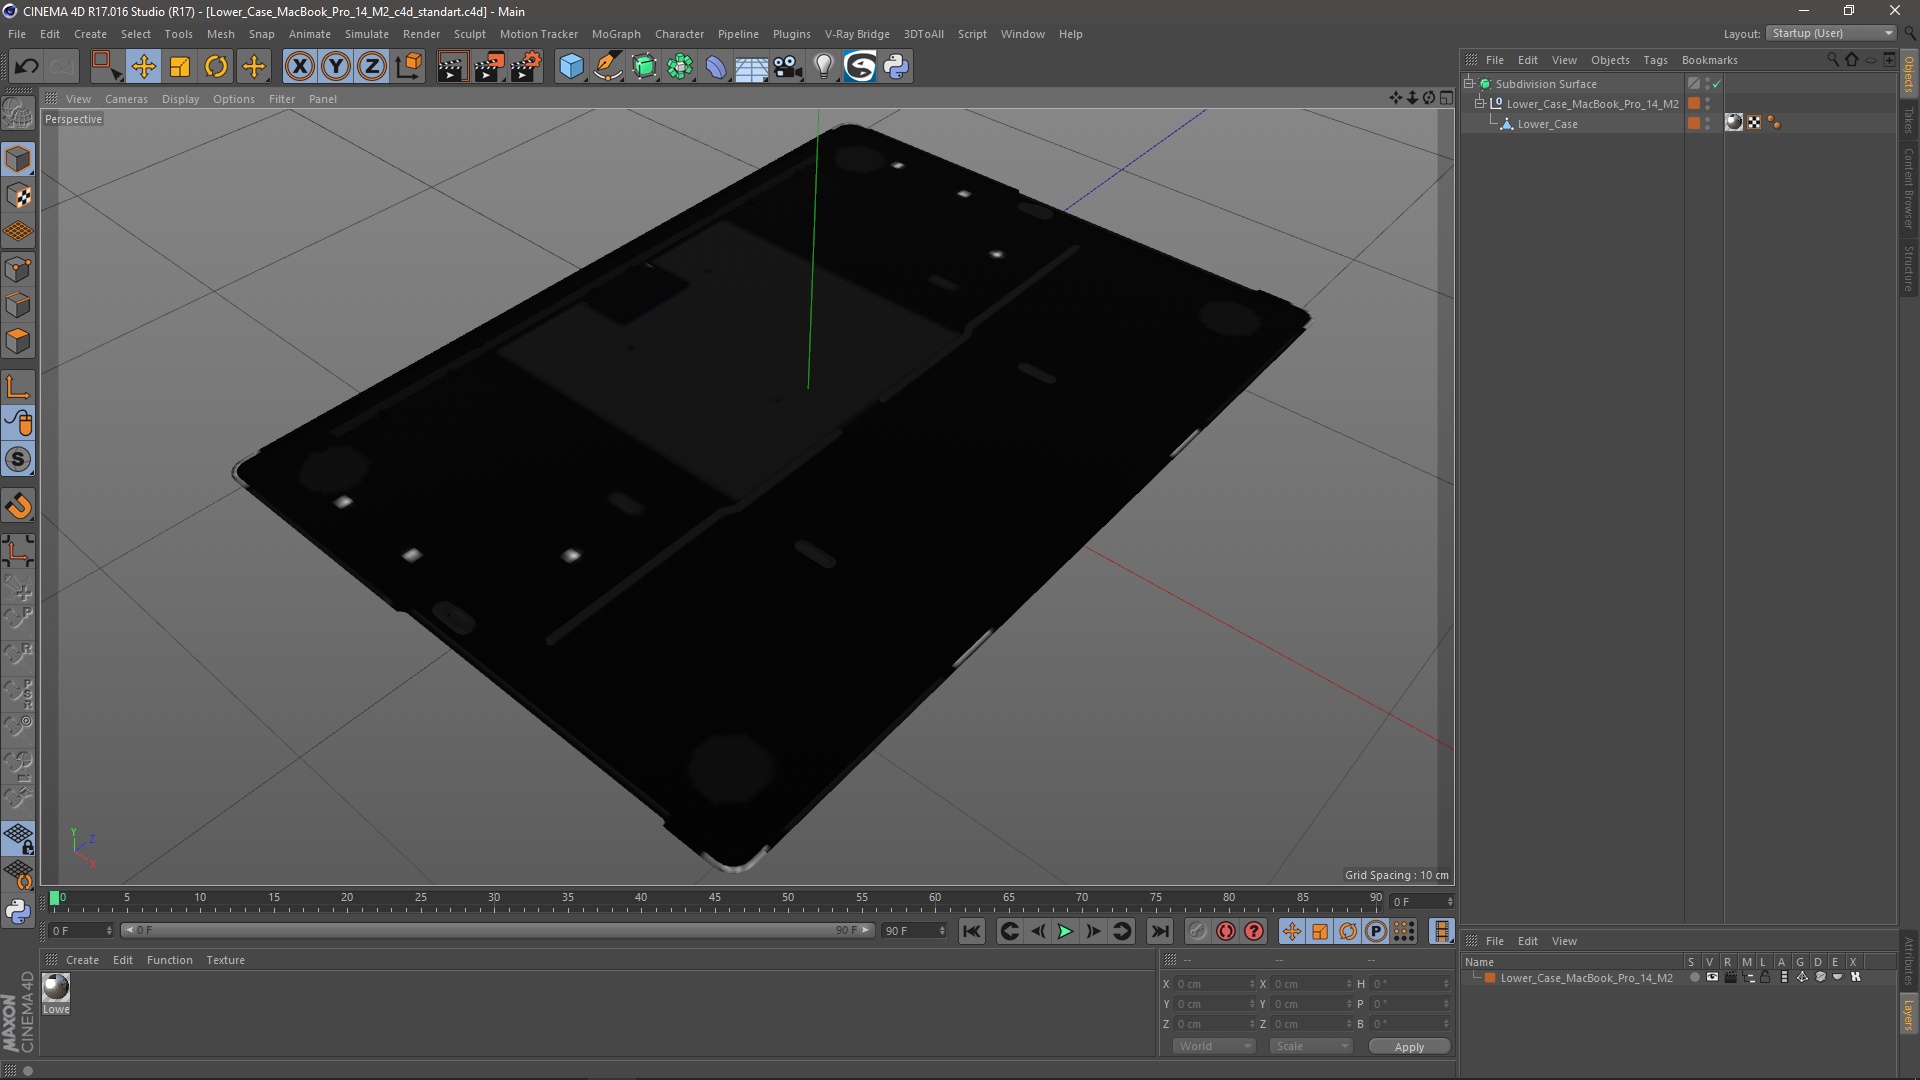Viewport: 1920px width, 1080px height.
Task: Render the active view icon
Action: [452, 67]
